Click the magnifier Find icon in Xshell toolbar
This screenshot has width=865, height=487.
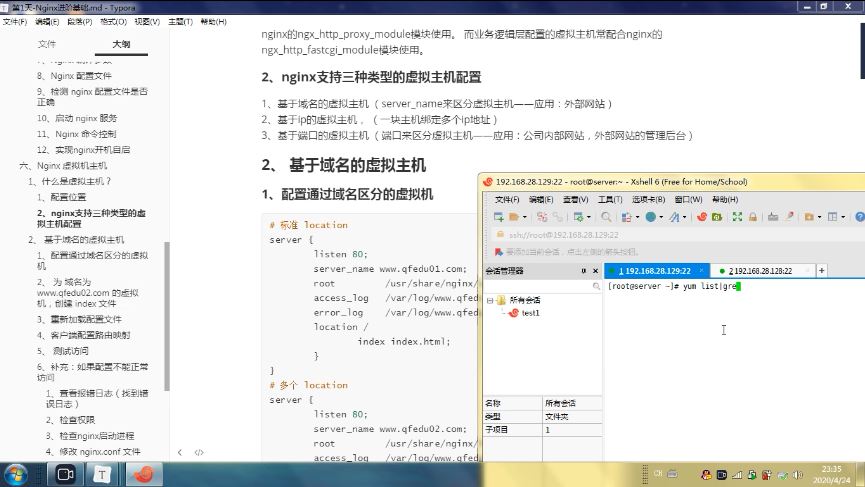[x=605, y=217]
